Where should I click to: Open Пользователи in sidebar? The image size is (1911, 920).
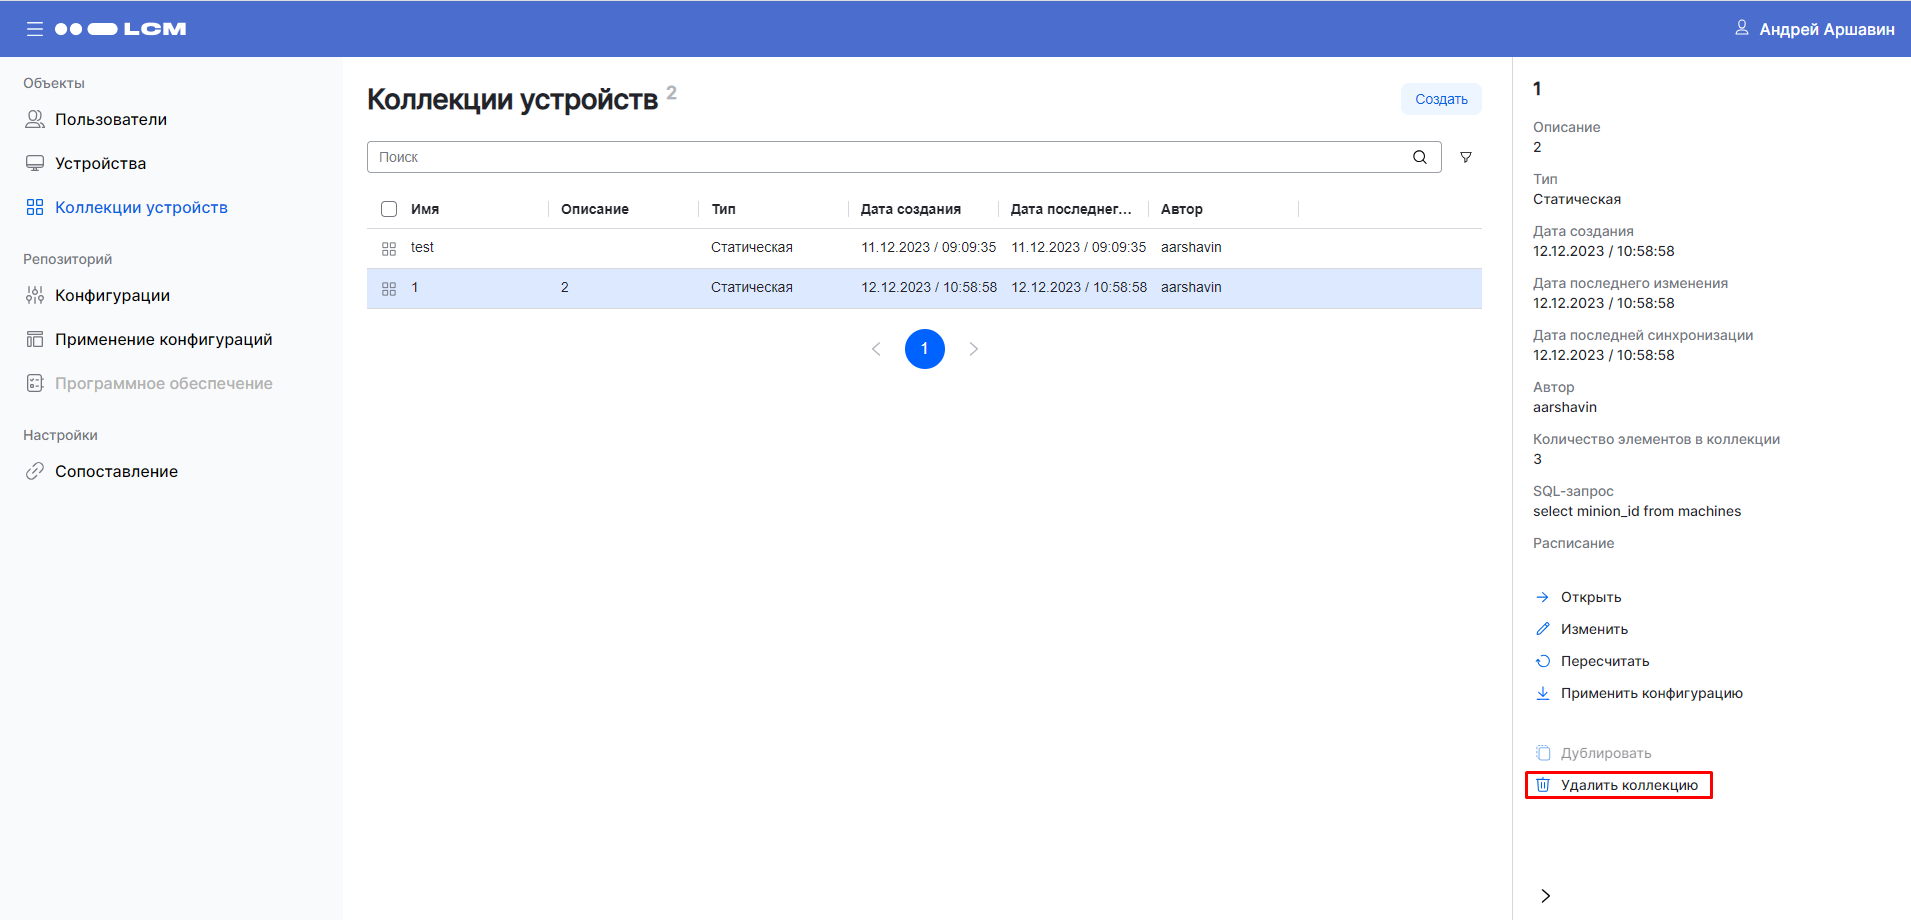[110, 119]
